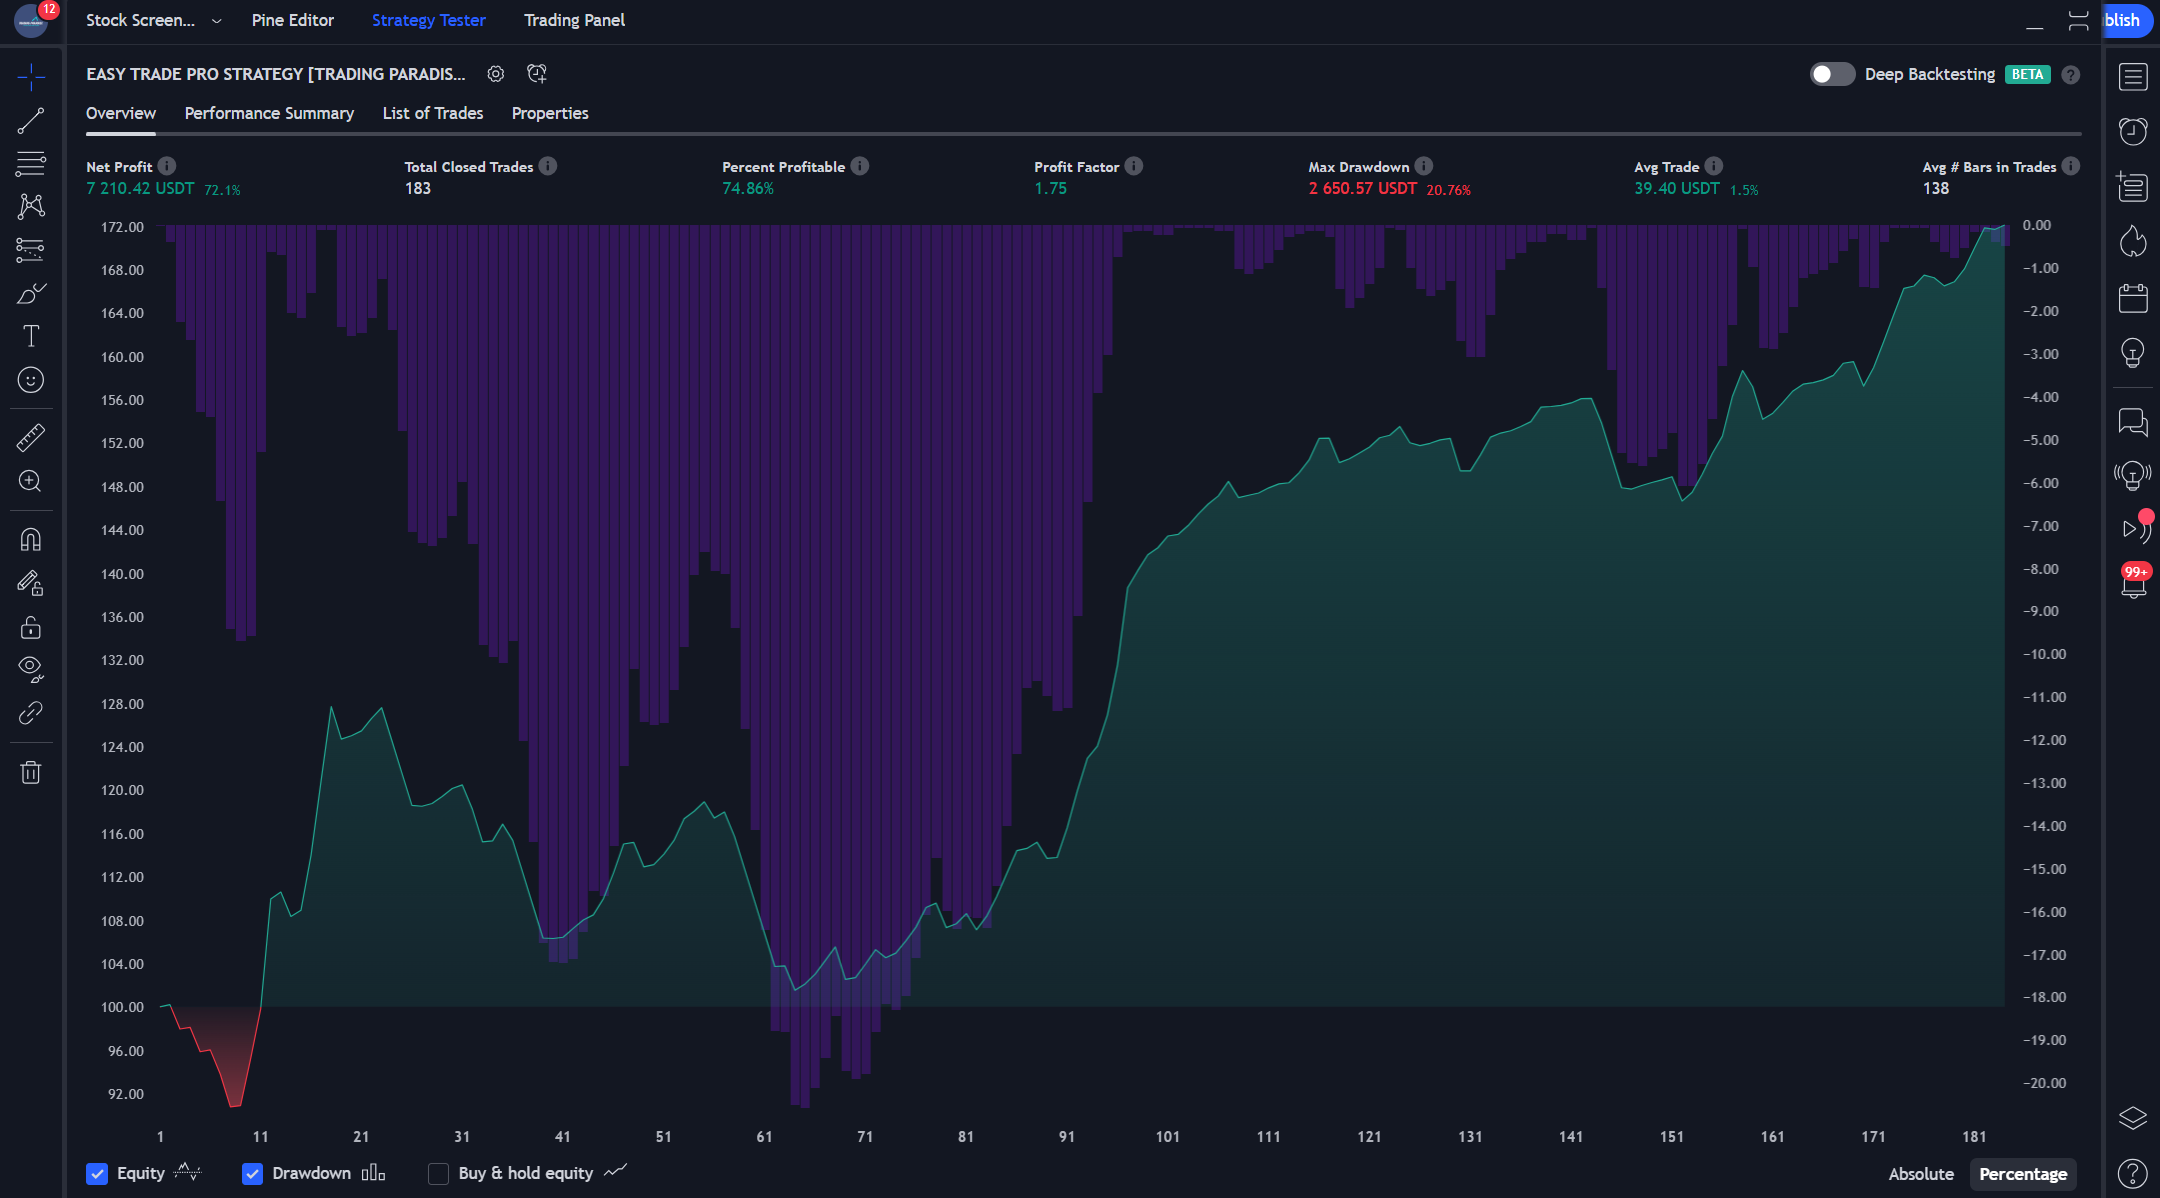Open the Pine Editor panel

(x=292, y=20)
